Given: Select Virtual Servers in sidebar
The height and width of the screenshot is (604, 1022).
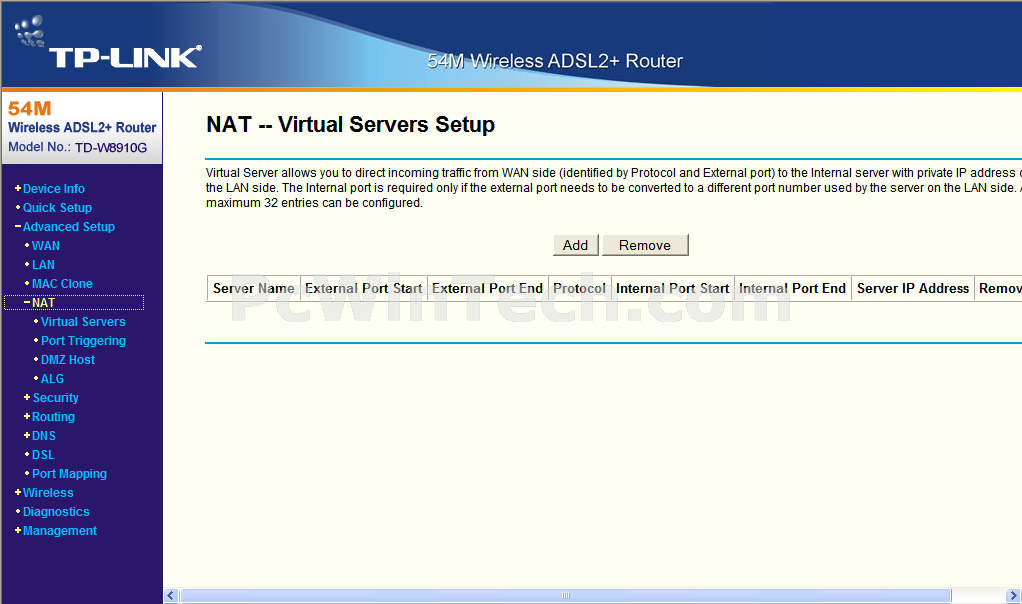Looking at the screenshot, I should click(x=83, y=322).
